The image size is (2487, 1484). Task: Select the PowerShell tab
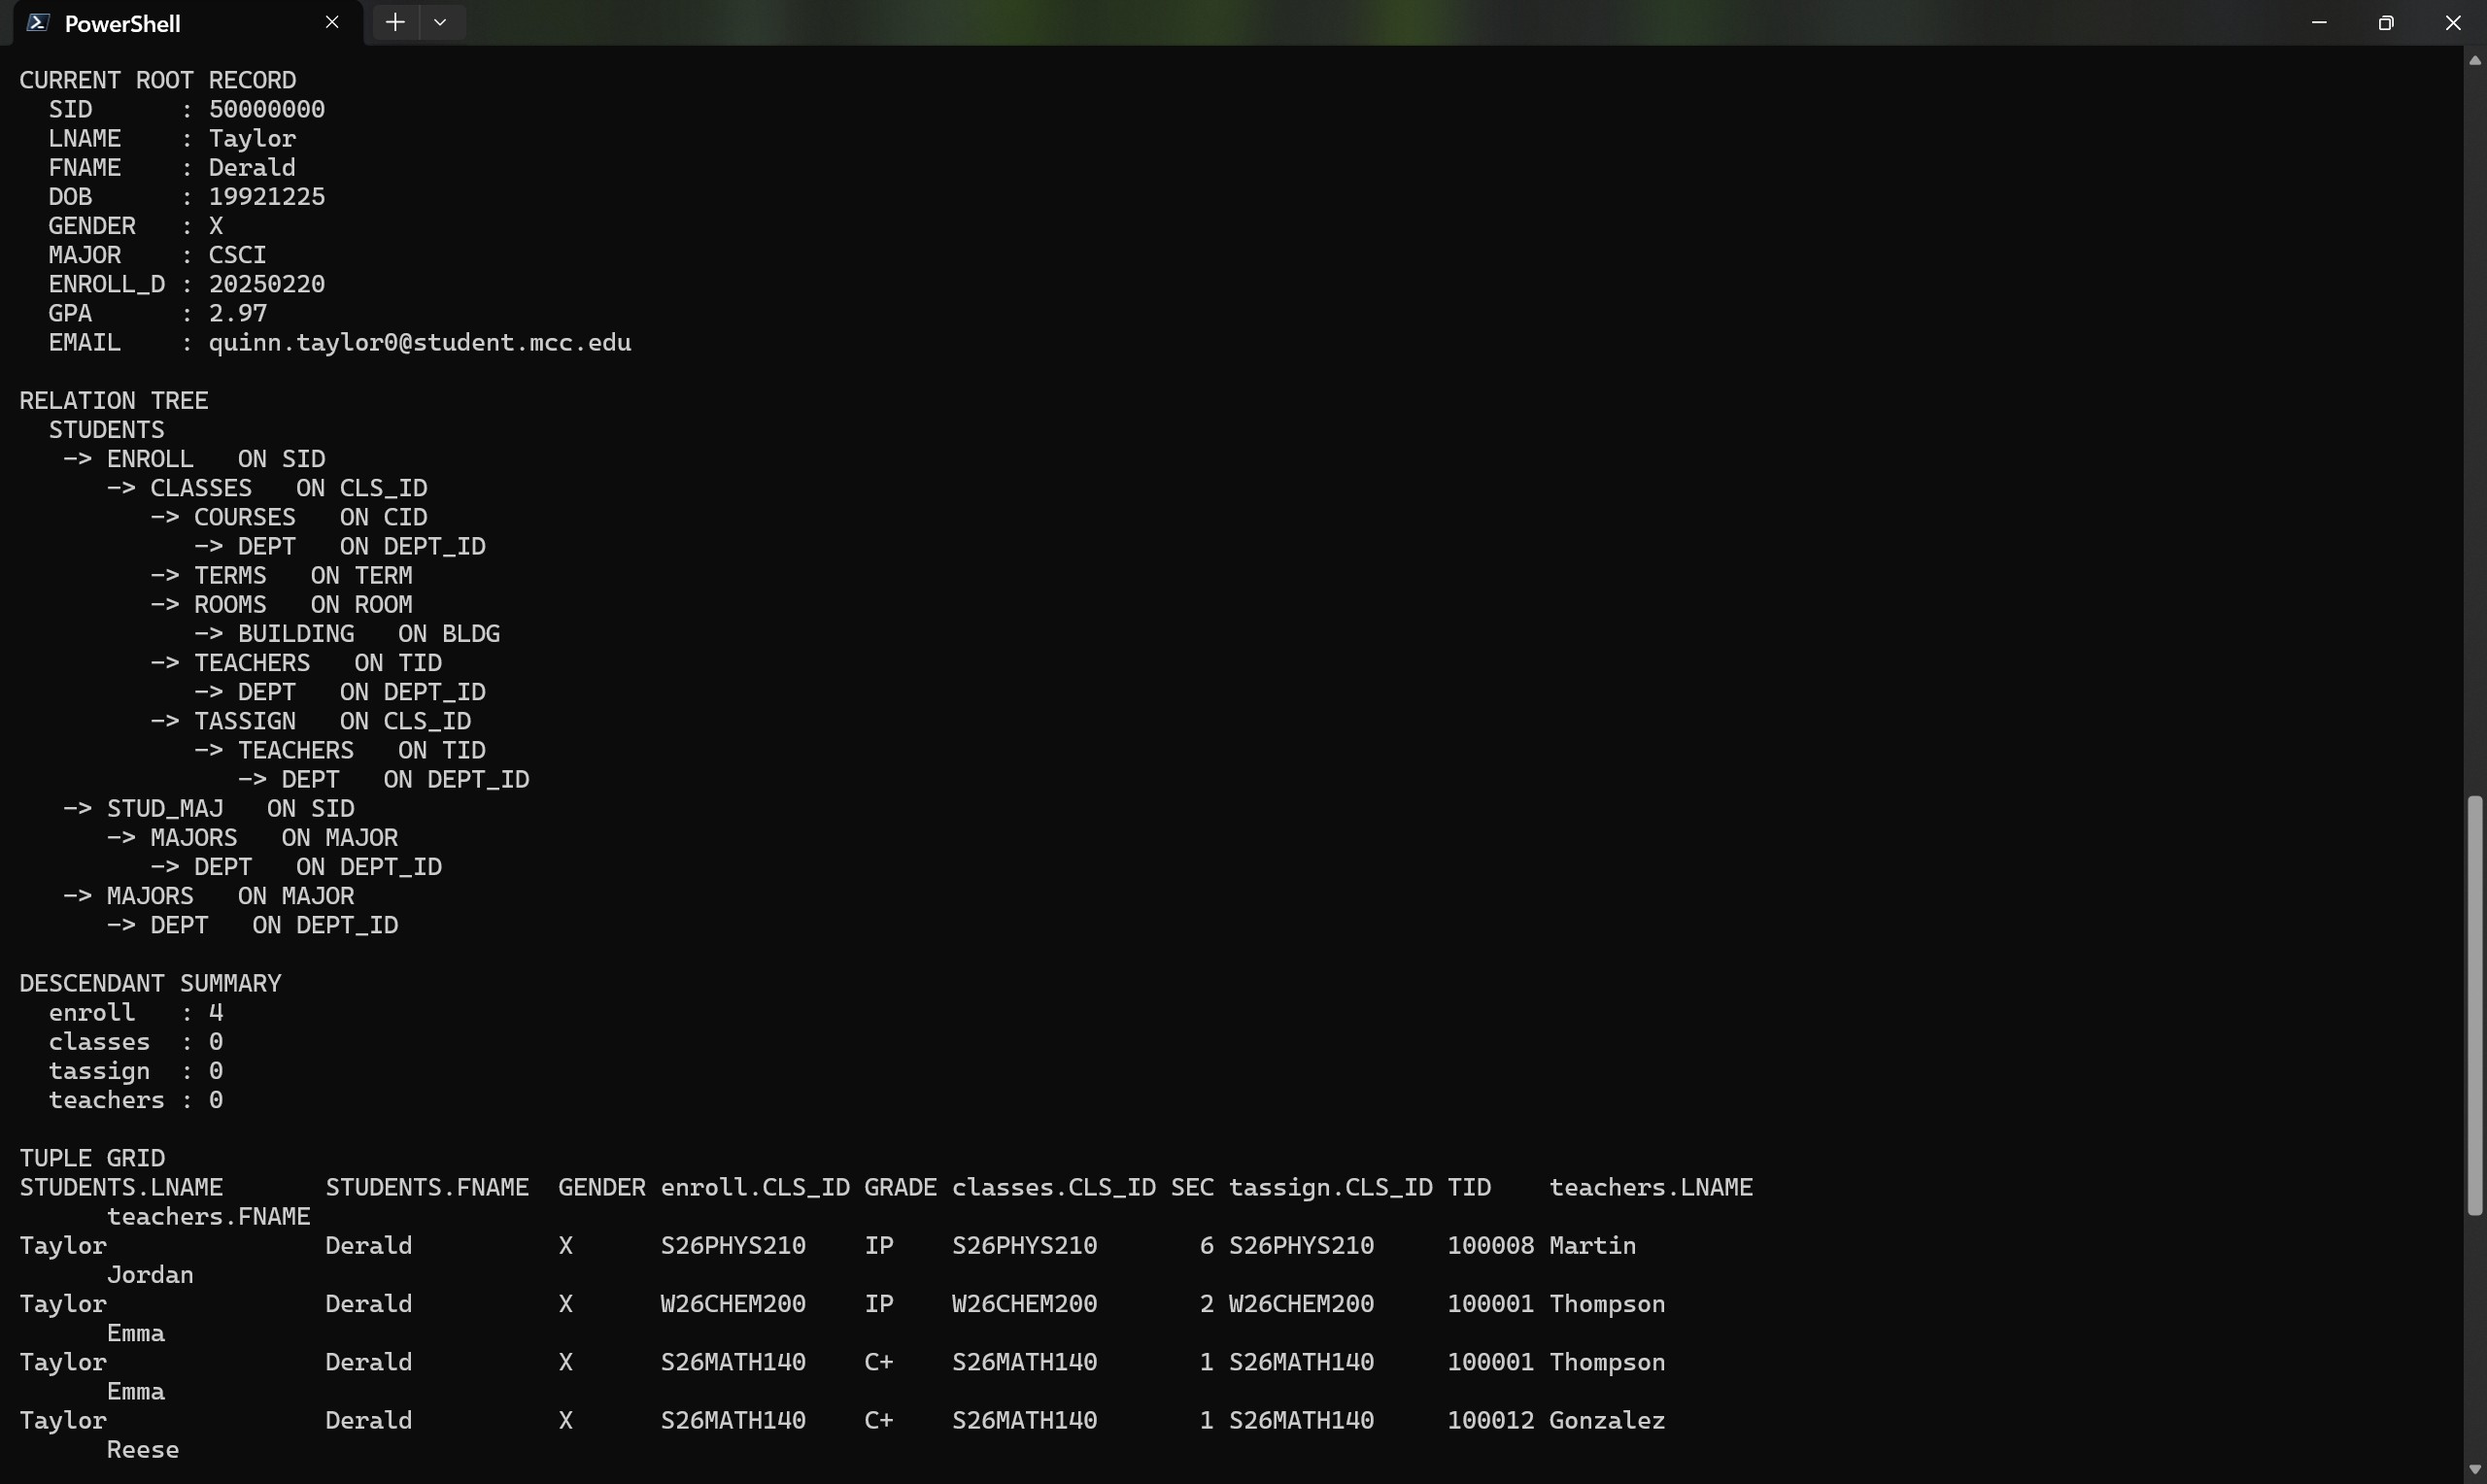click(x=187, y=23)
